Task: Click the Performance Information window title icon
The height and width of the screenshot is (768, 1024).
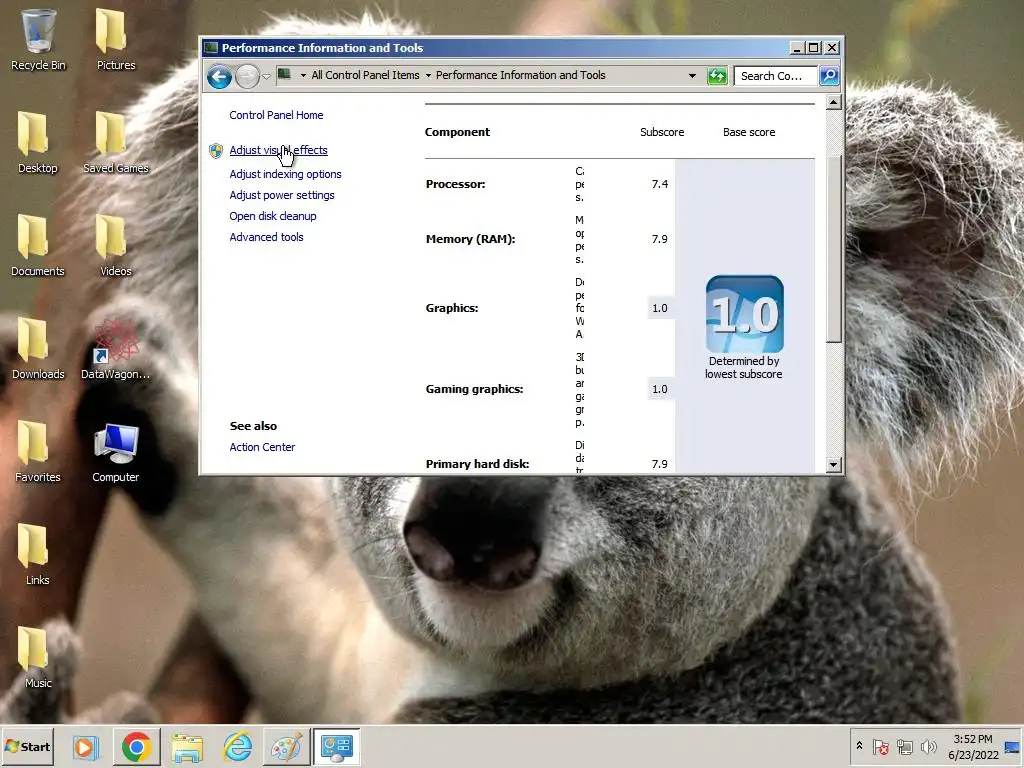Action: pyautogui.click(x=210, y=48)
